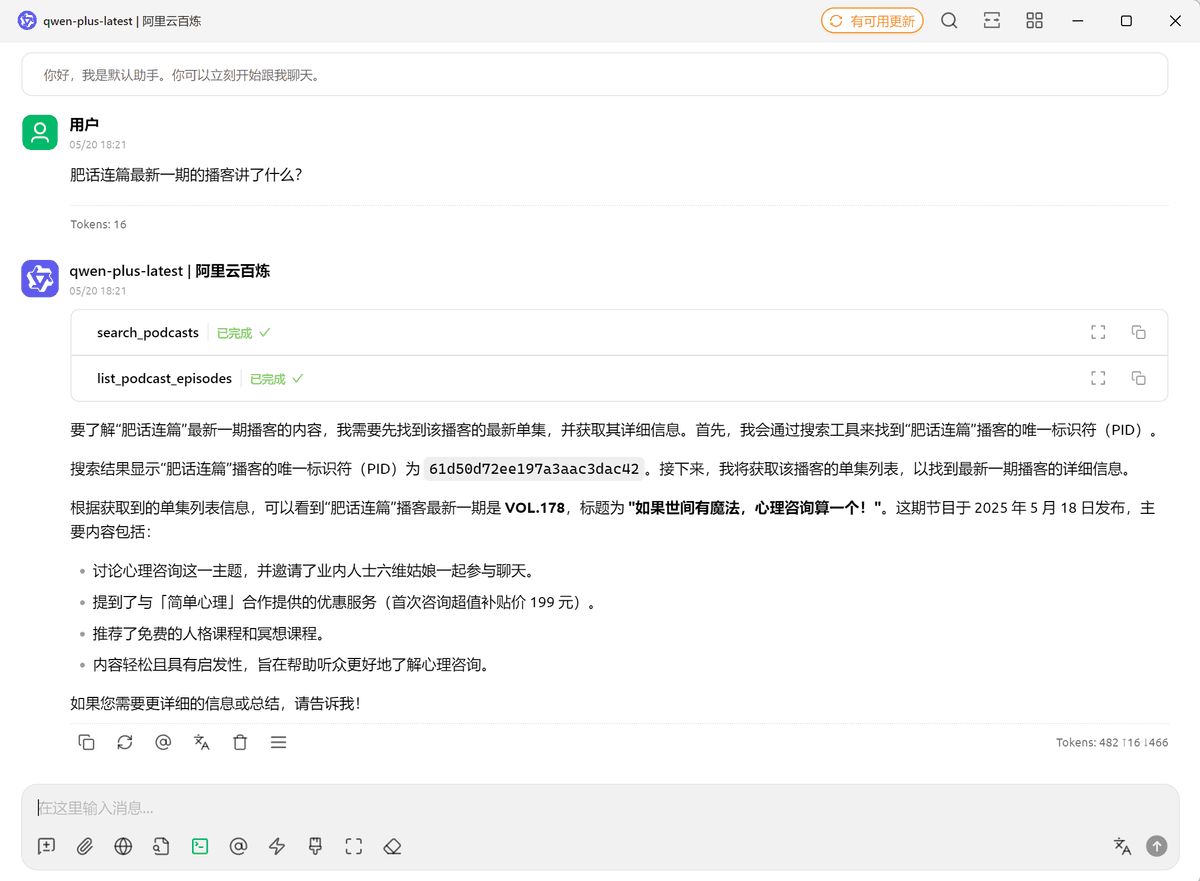Translate input text icon near send button

1122,846
